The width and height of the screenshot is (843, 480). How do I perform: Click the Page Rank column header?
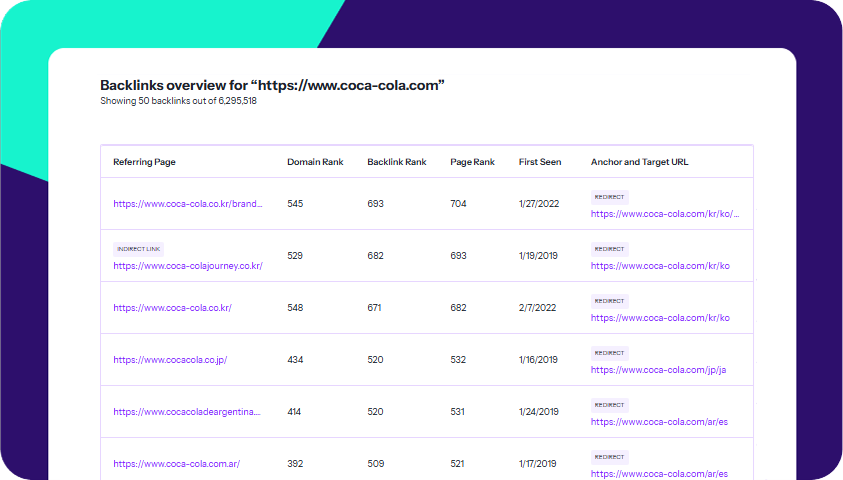472,162
